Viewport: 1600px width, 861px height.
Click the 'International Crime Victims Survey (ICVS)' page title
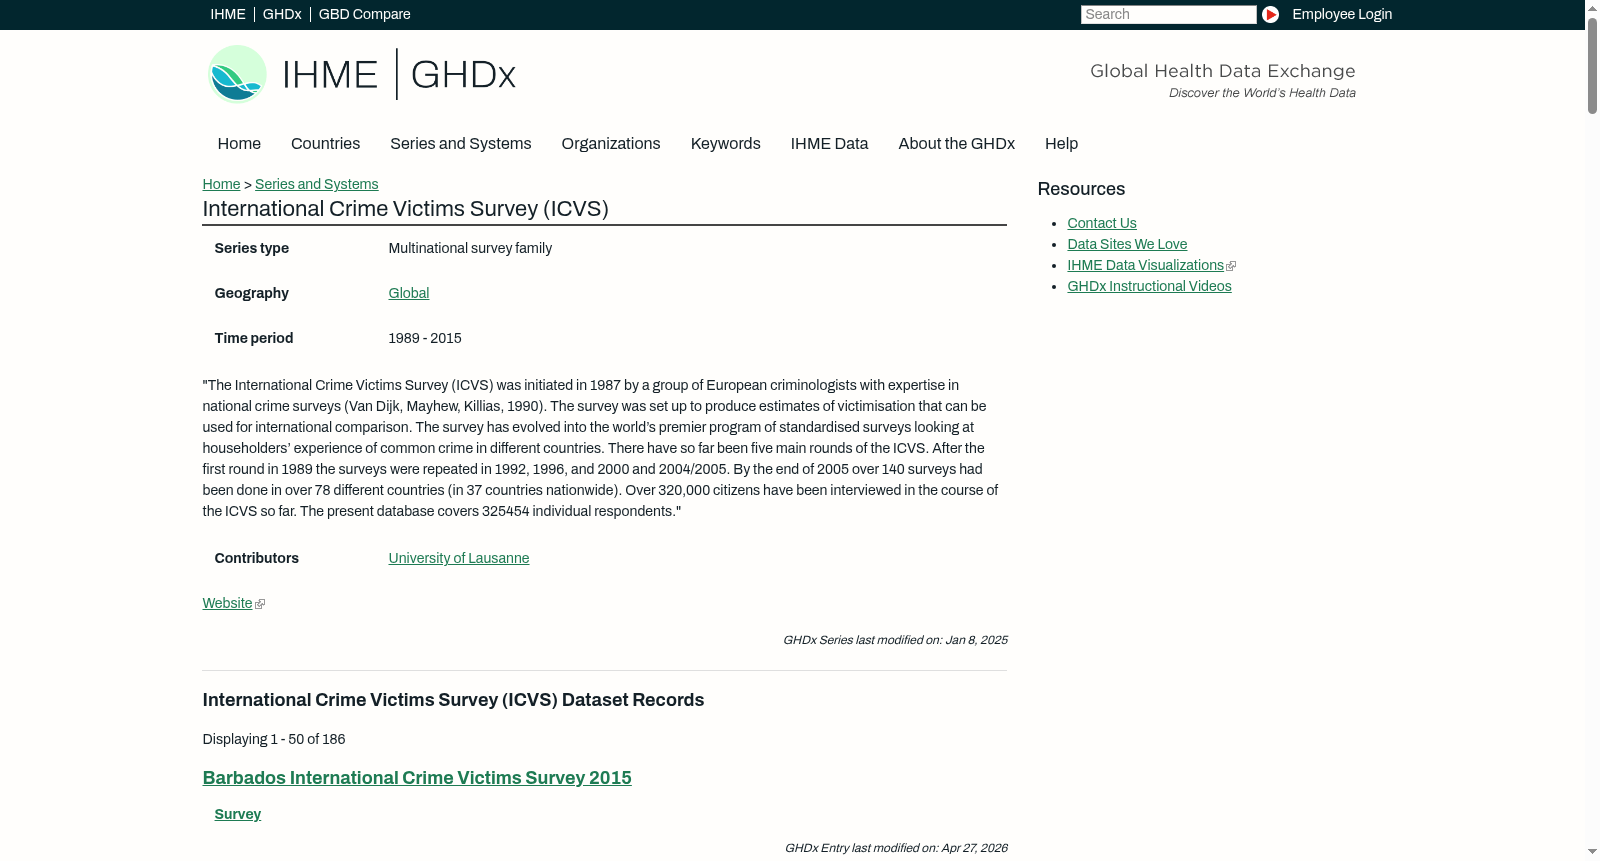coord(406,209)
